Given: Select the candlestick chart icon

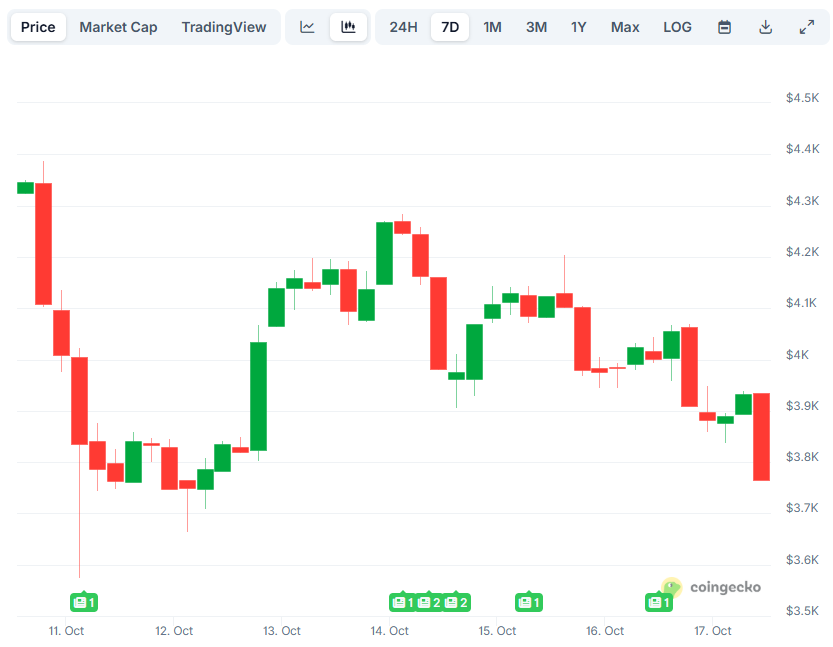Looking at the screenshot, I should click(348, 27).
